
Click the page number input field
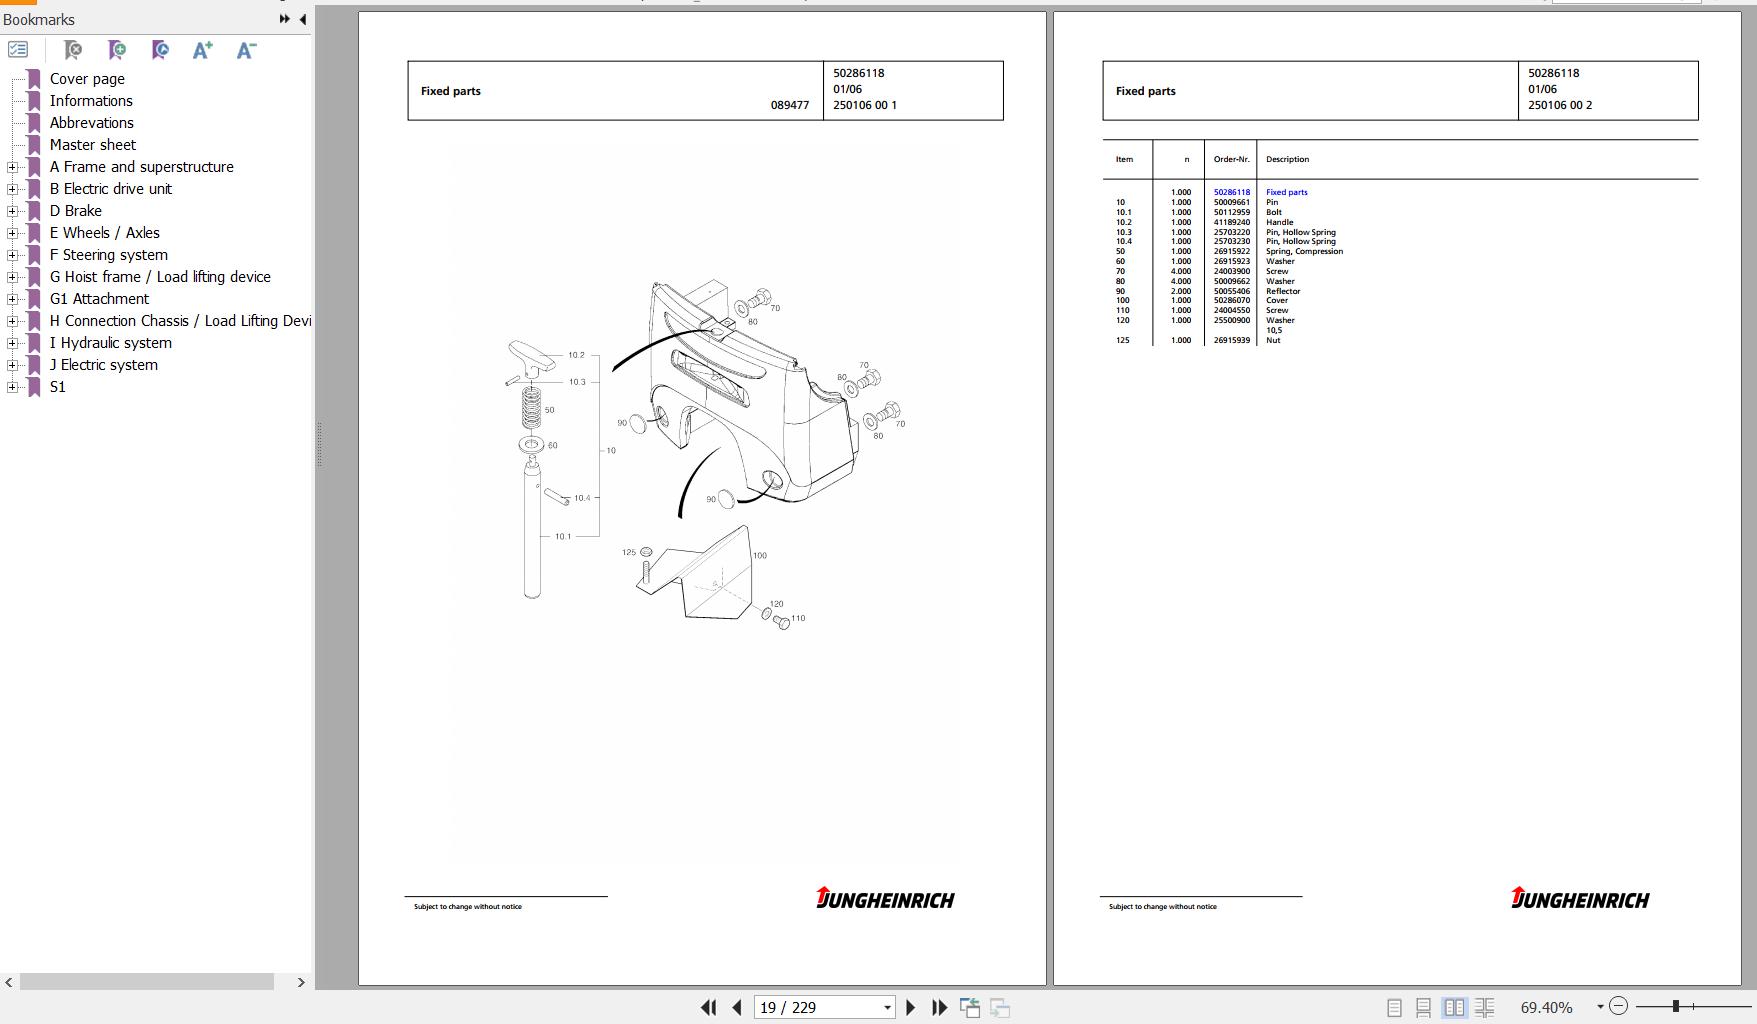click(x=818, y=1008)
